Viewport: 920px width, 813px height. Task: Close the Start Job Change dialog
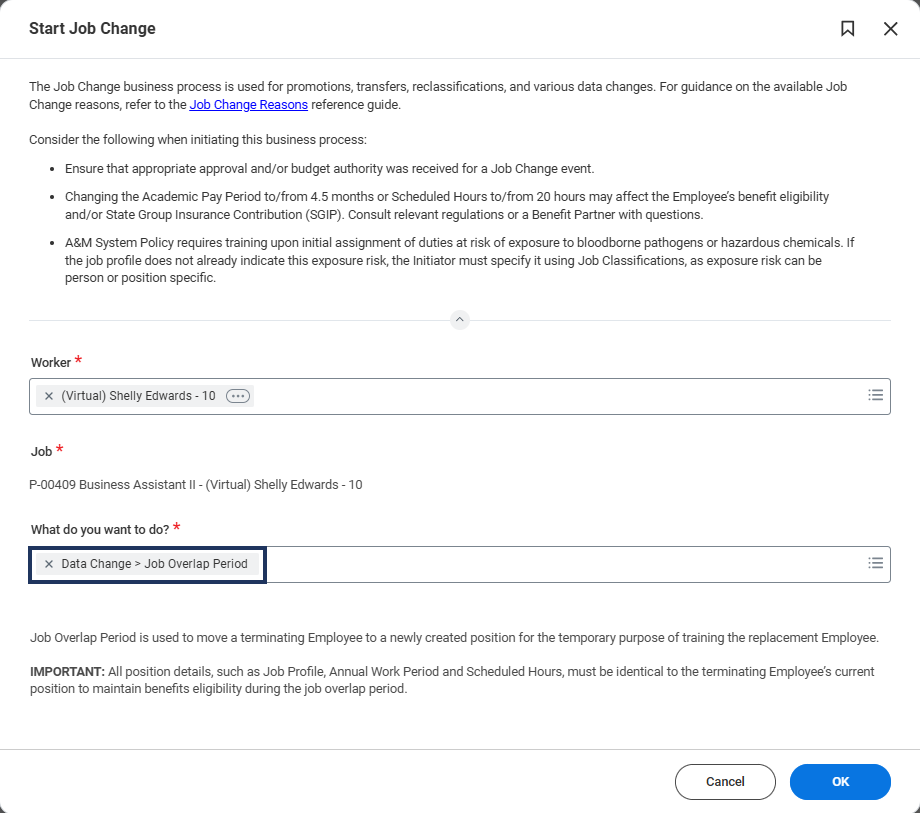click(890, 29)
